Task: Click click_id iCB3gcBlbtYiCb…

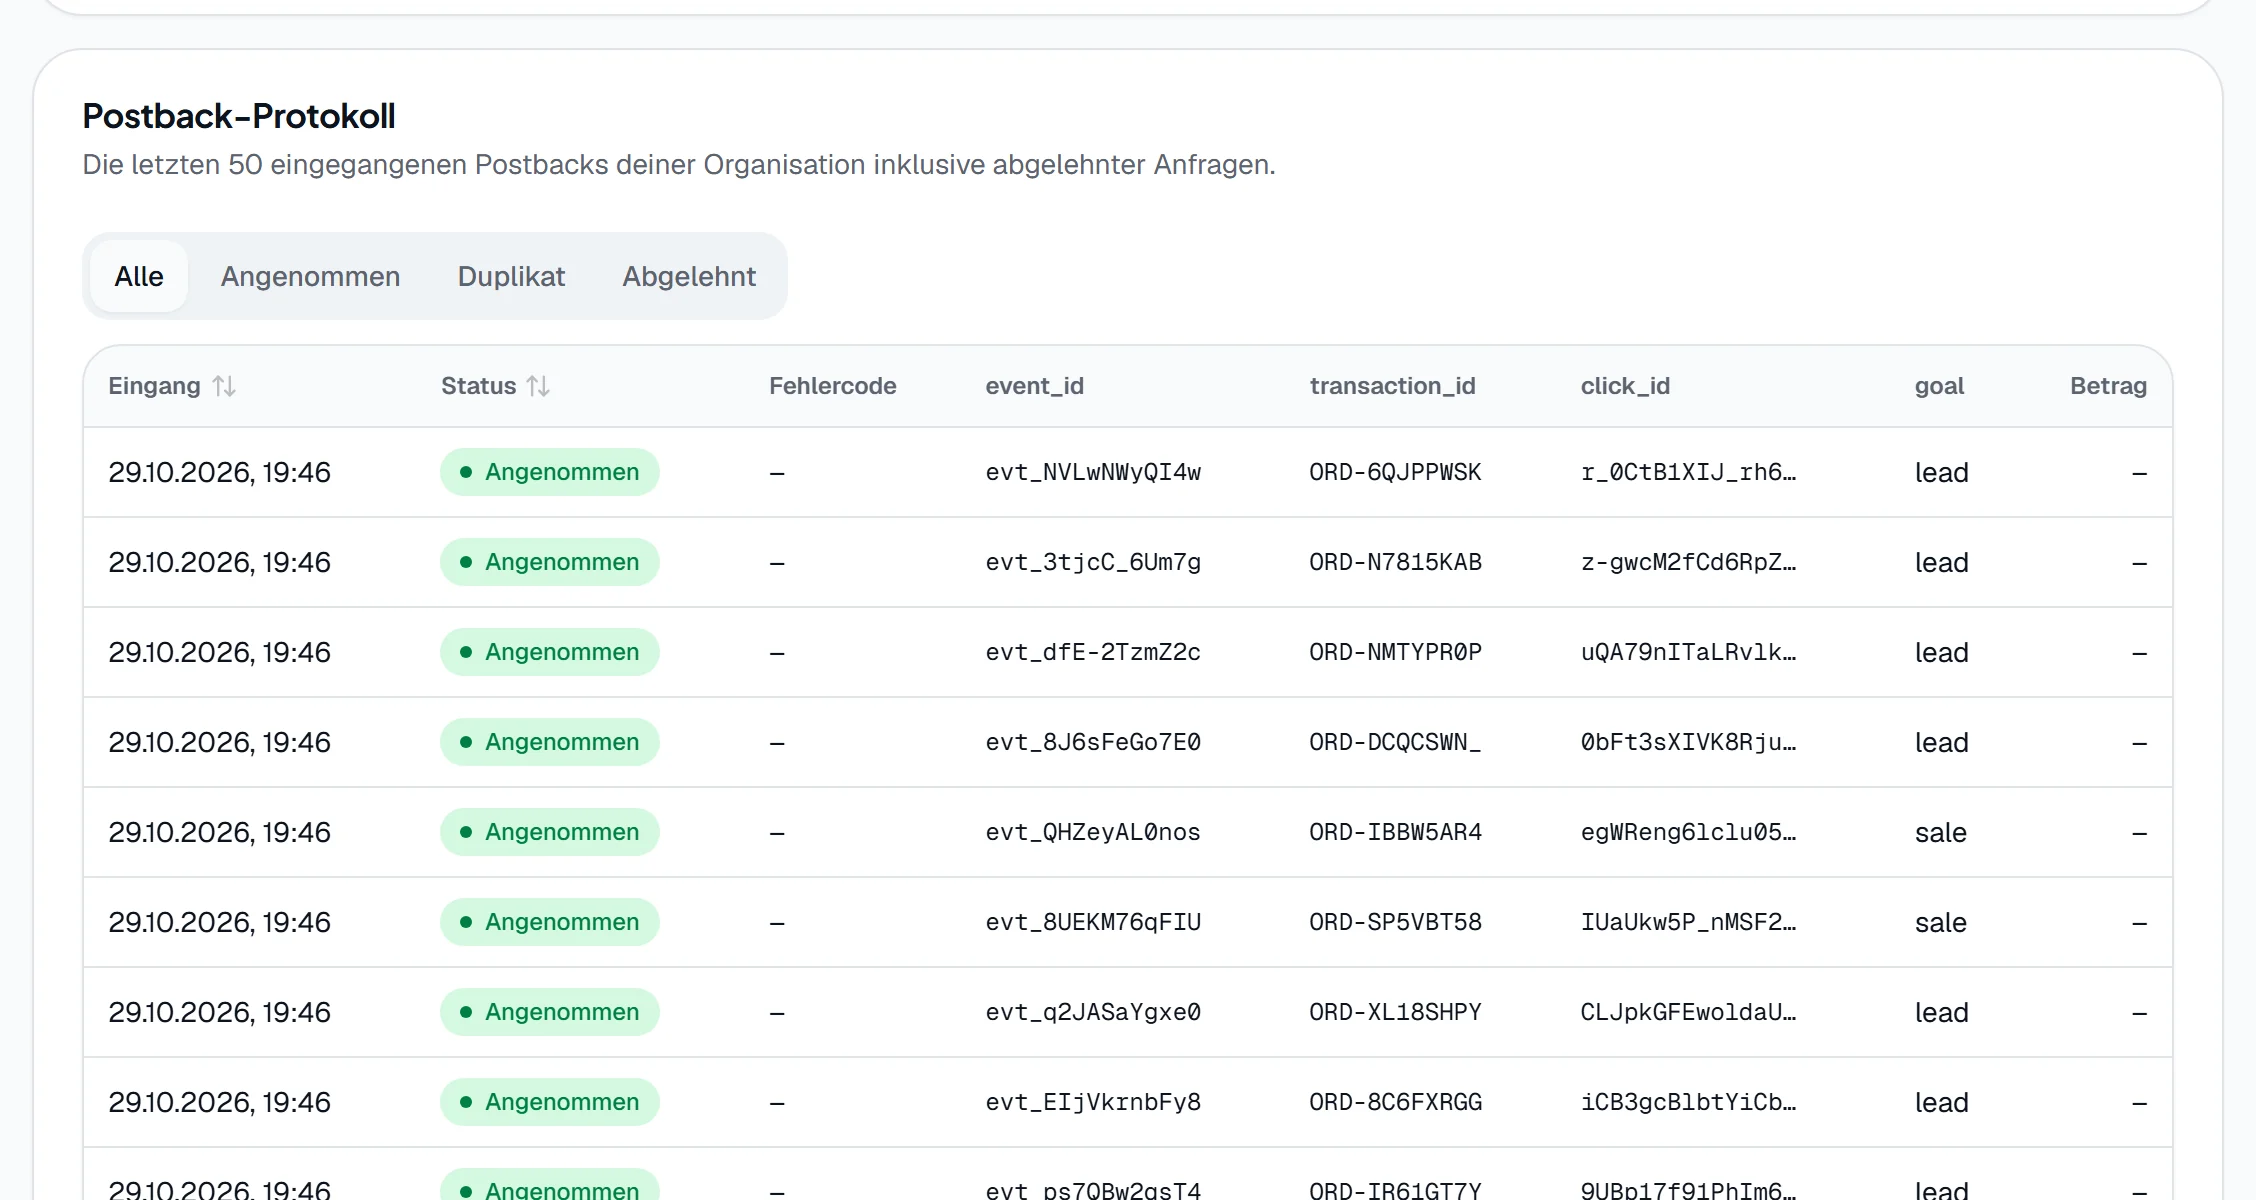Action: (x=1688, y=1102)
